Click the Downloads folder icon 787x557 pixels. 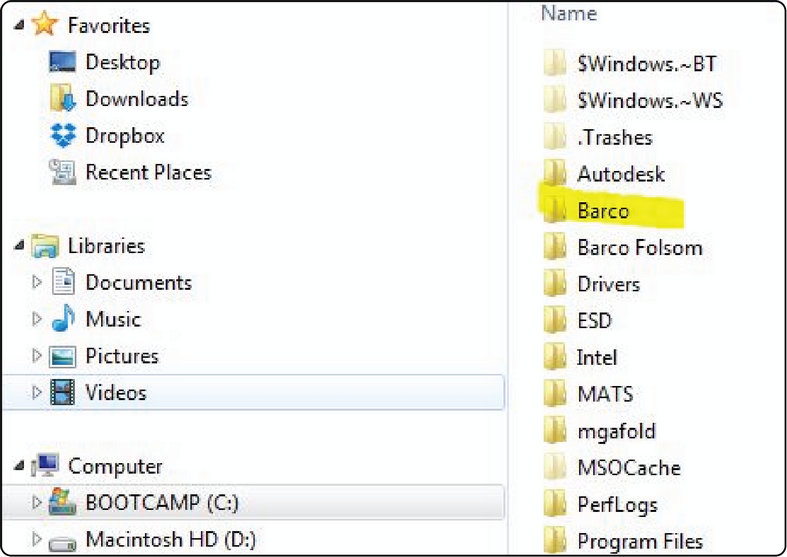(63, 98)
